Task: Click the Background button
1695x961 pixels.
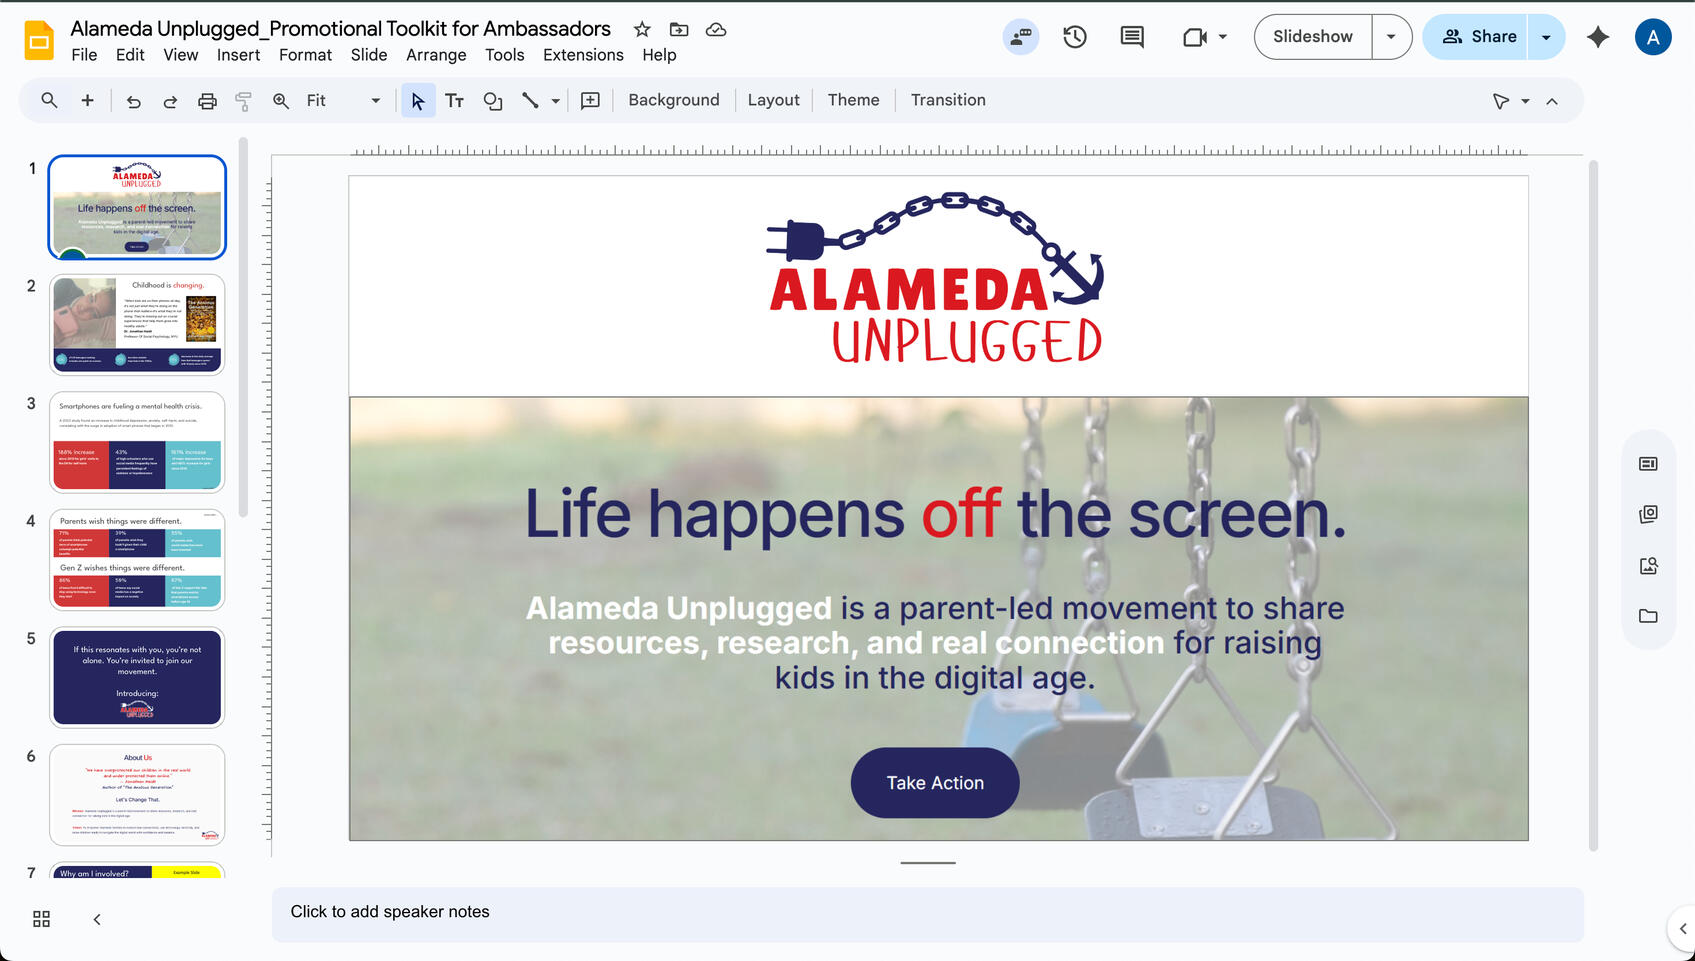Action: [673, 100]
